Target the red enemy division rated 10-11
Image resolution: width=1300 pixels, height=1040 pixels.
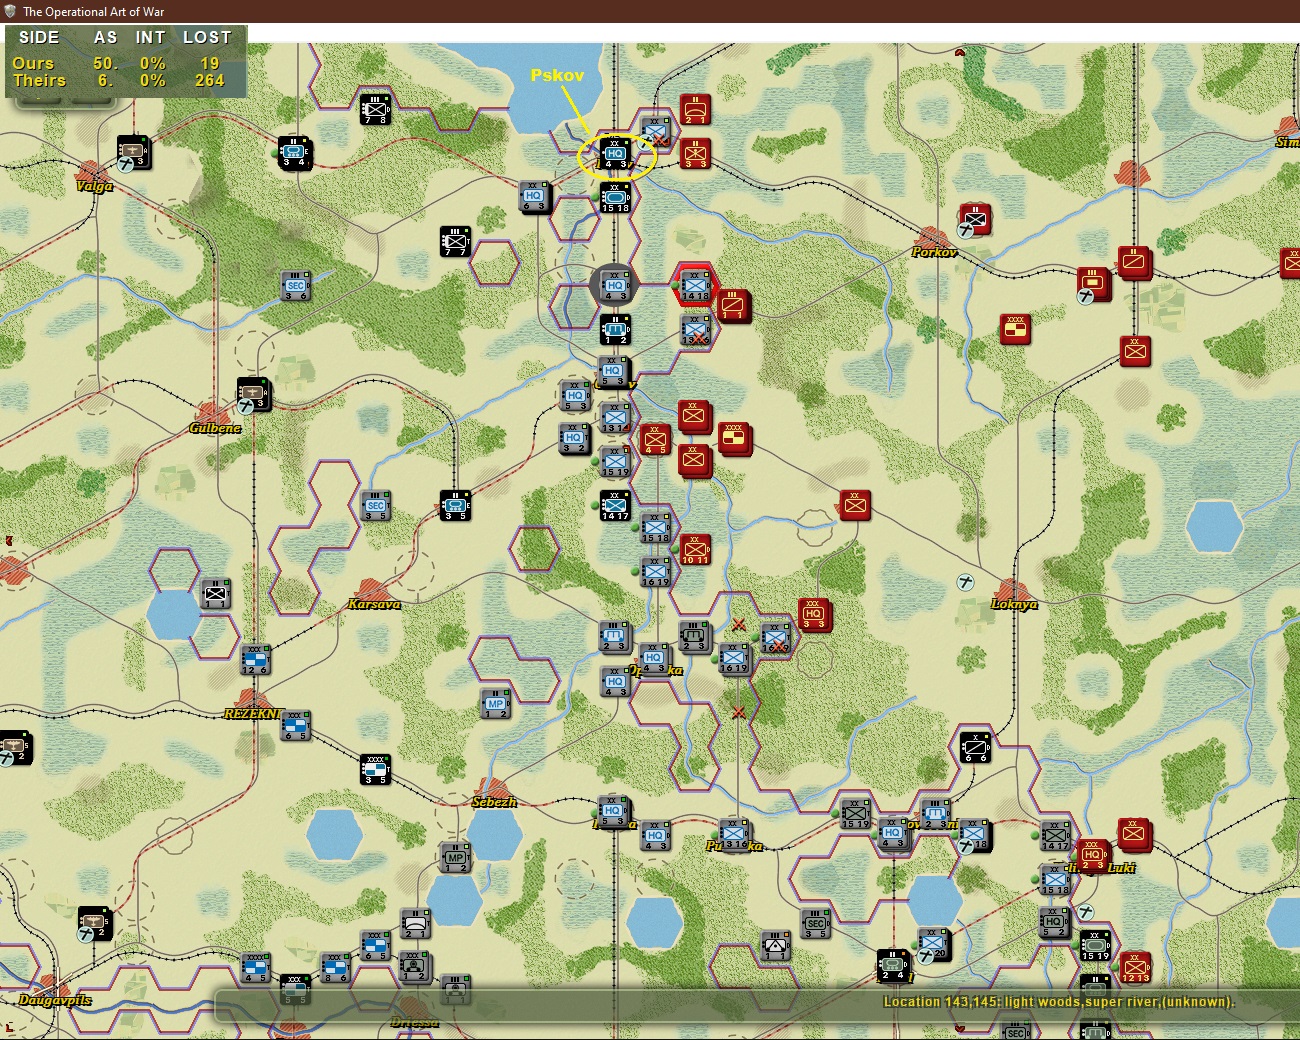(695, 549)
